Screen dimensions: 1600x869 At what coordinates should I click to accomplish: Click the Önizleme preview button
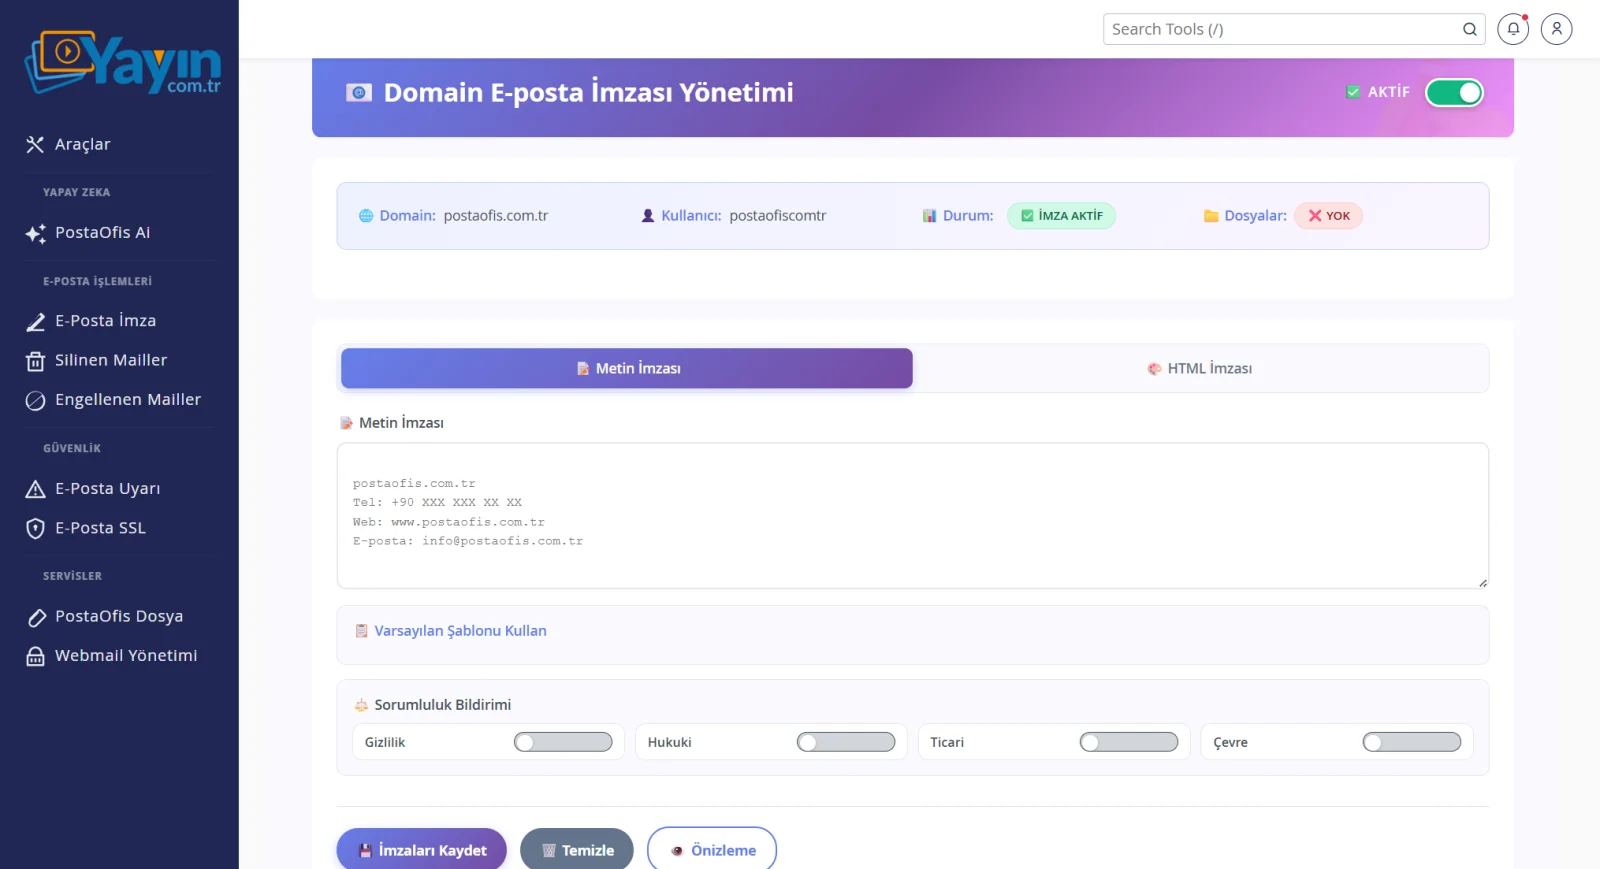pos(712,850)
